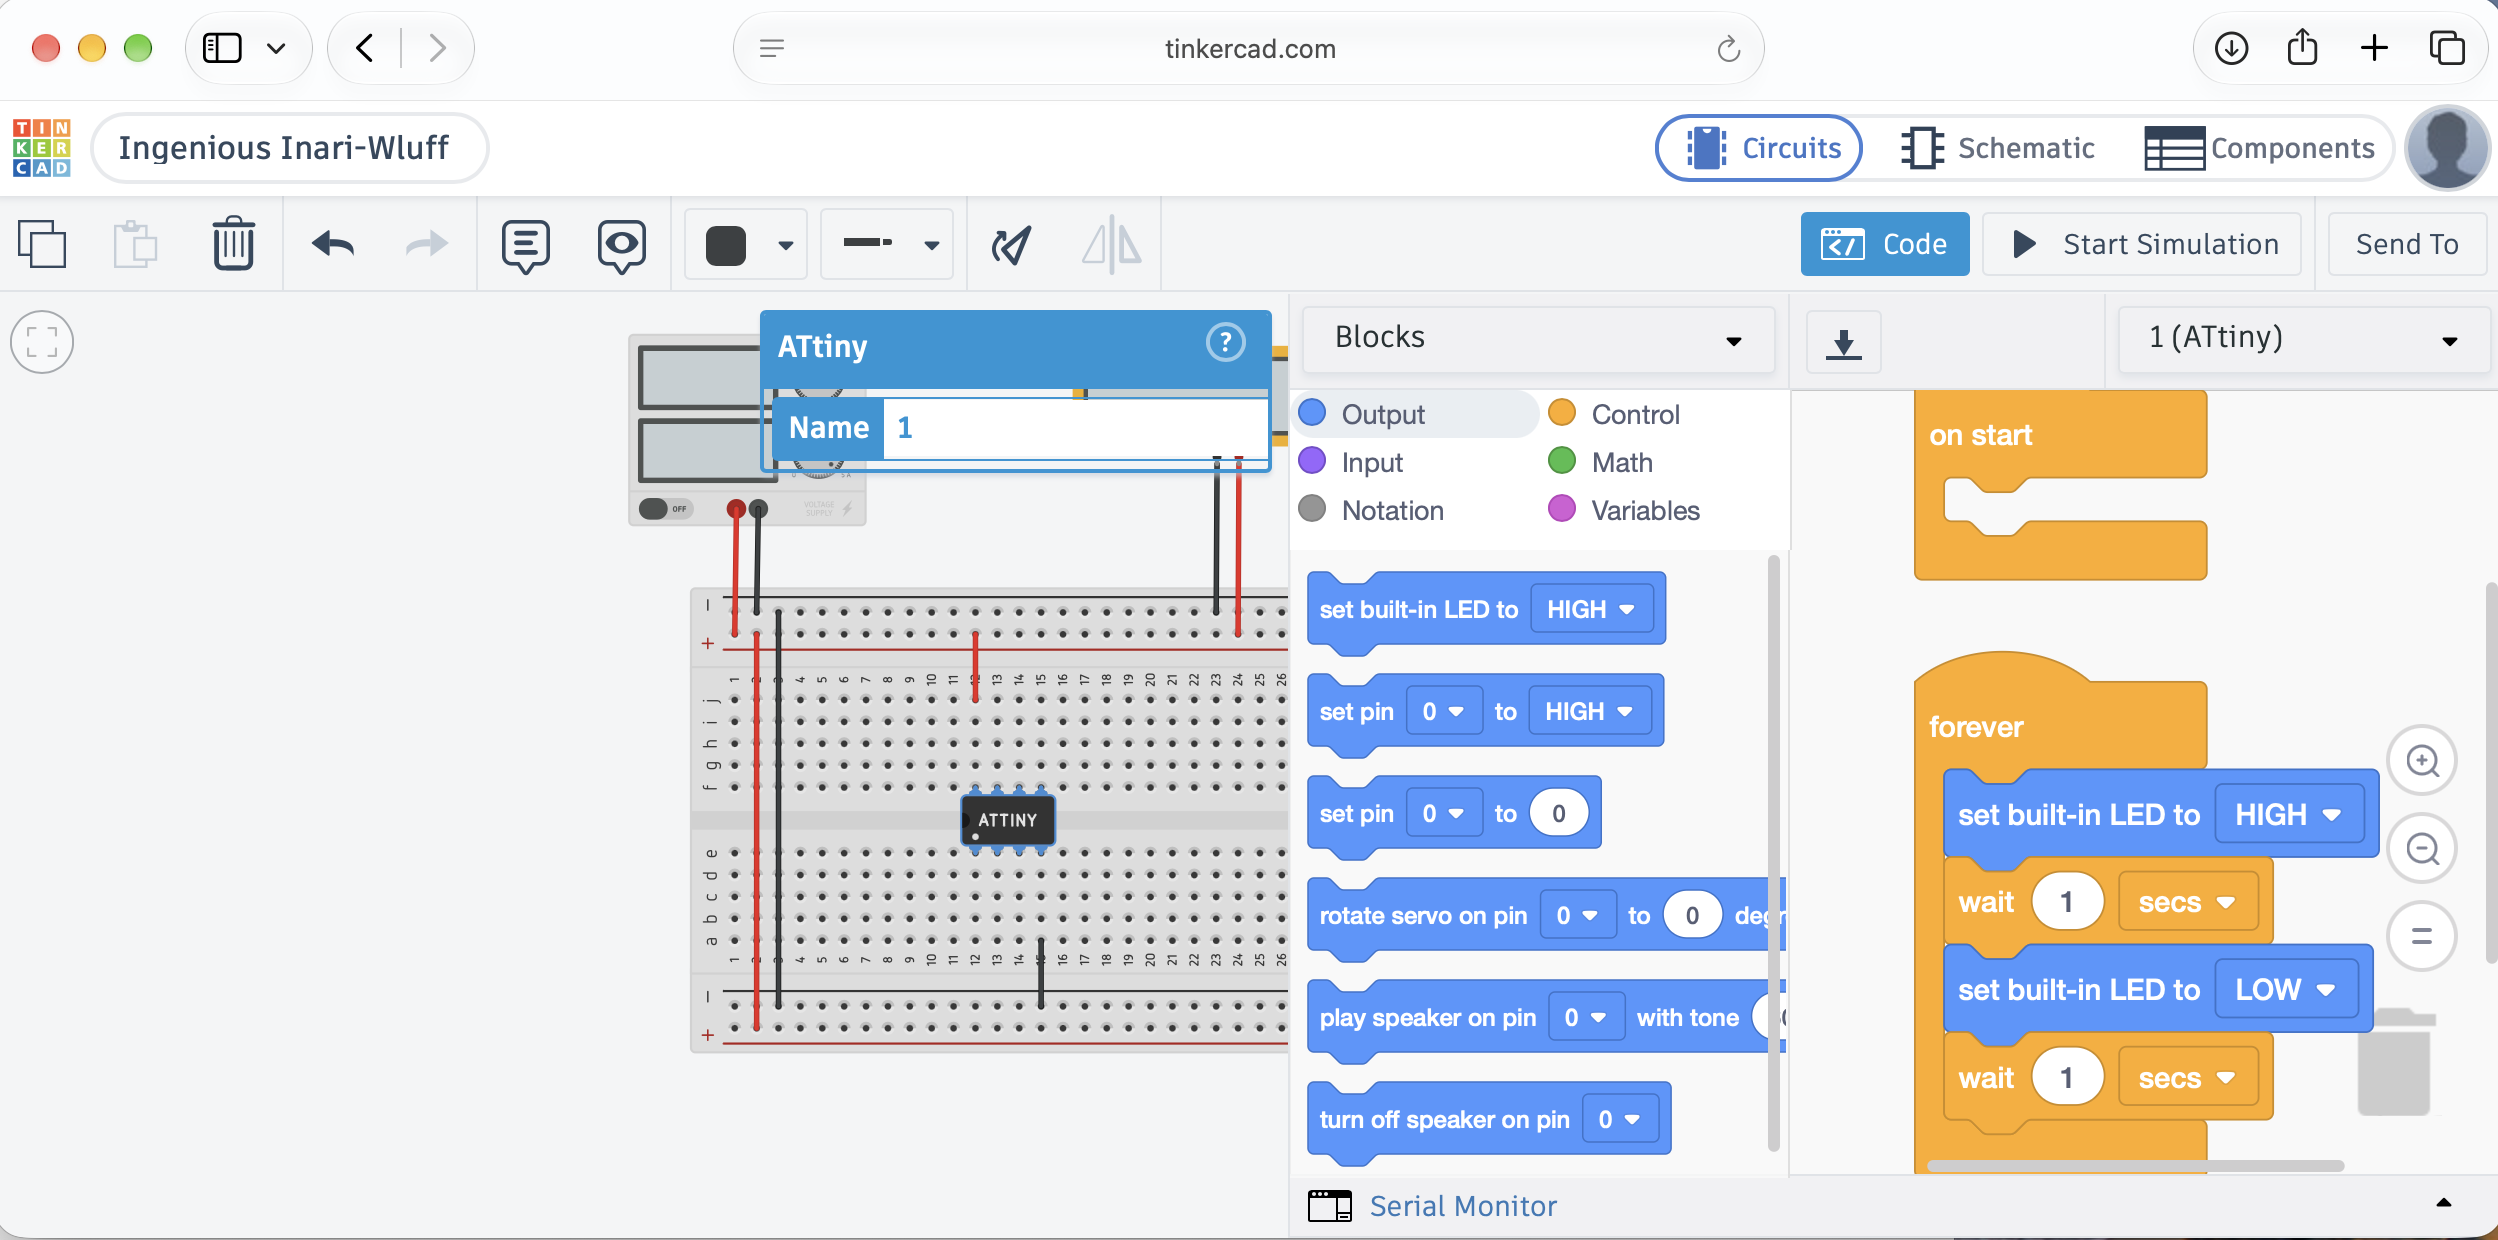The width and height of the screenshot is (2498, 1240).
Task: Click the Send To button
Action: tap(2407, 244)
